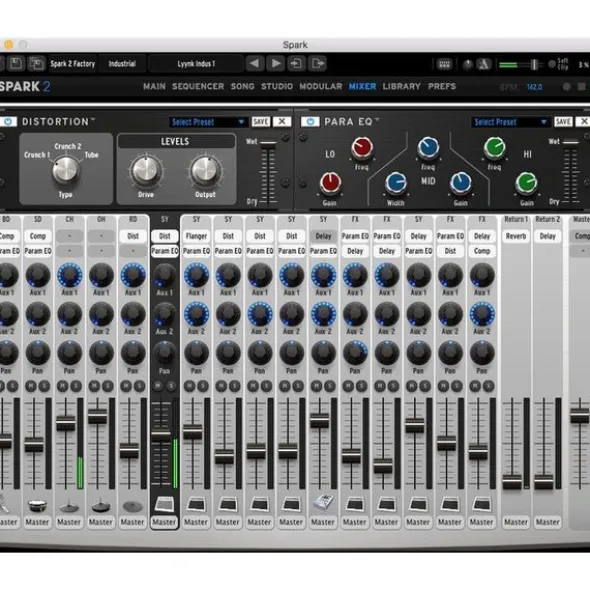Click the master volume slider in top bar
The image size is (590, 591).
[520, 64]
